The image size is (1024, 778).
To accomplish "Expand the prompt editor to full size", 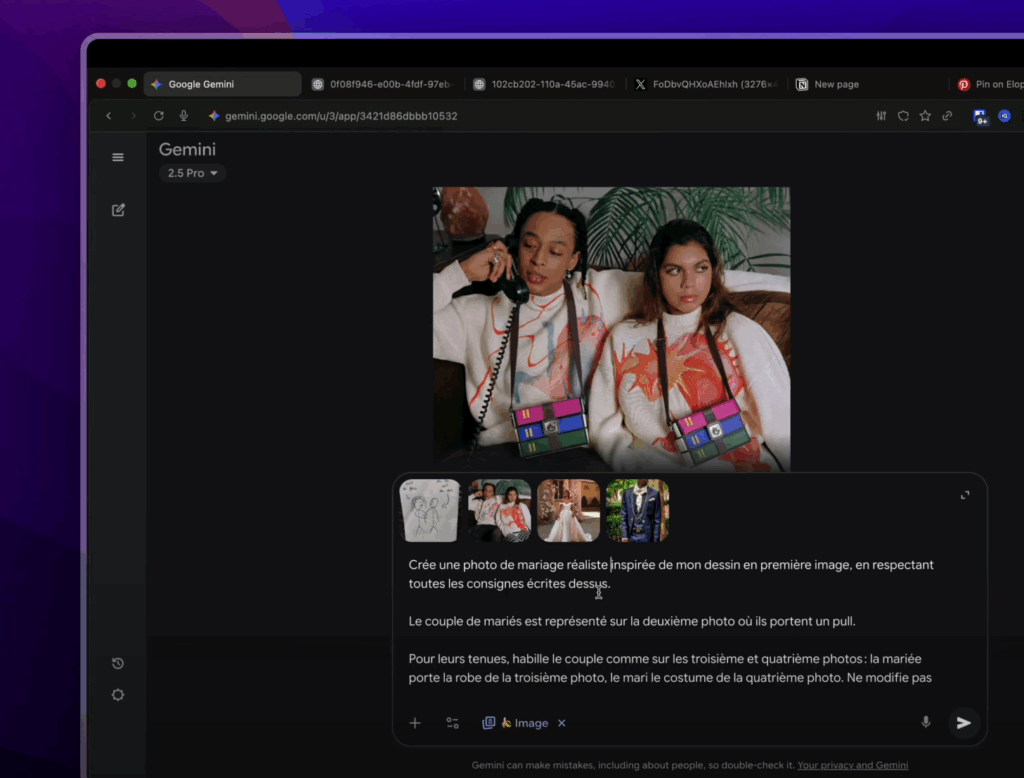I will pyautogui.click(x=965, y=495).
